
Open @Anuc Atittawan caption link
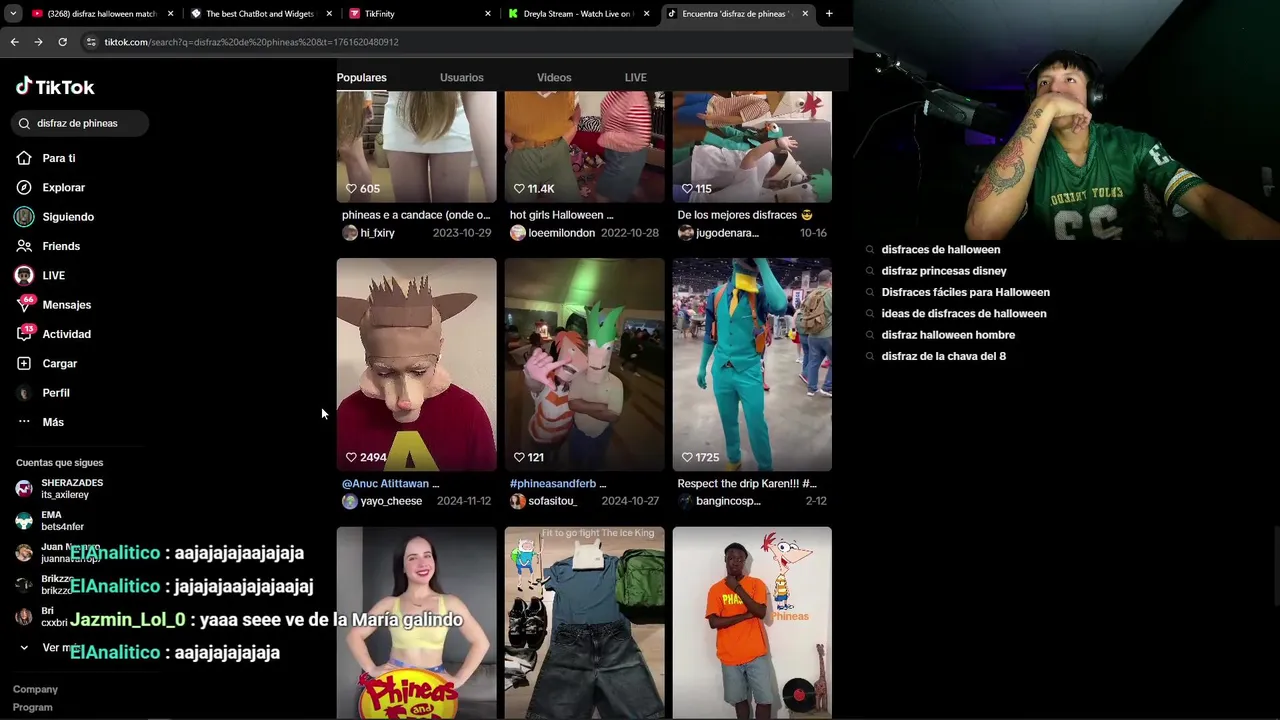tap(387, 484)
